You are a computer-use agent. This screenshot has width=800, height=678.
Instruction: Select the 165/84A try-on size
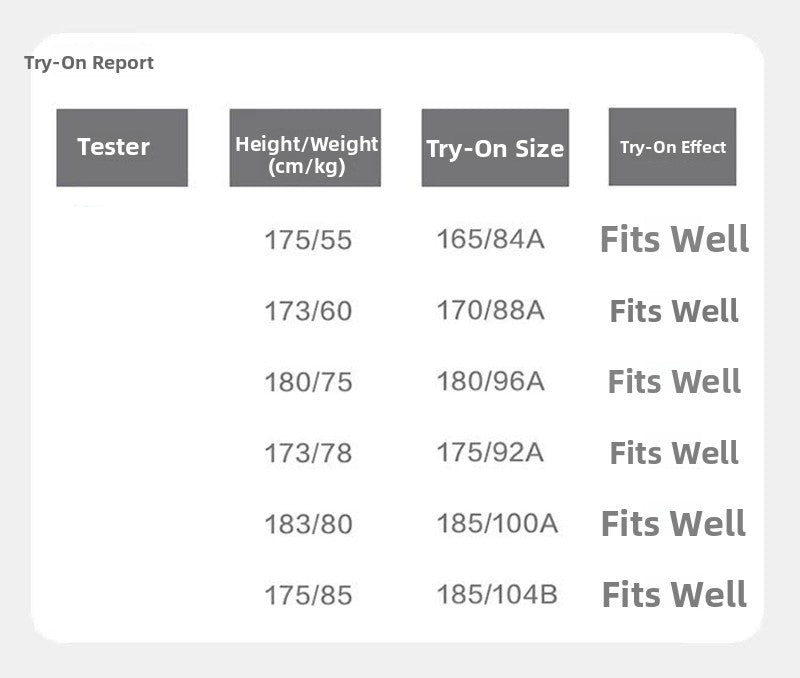[490, 240]
